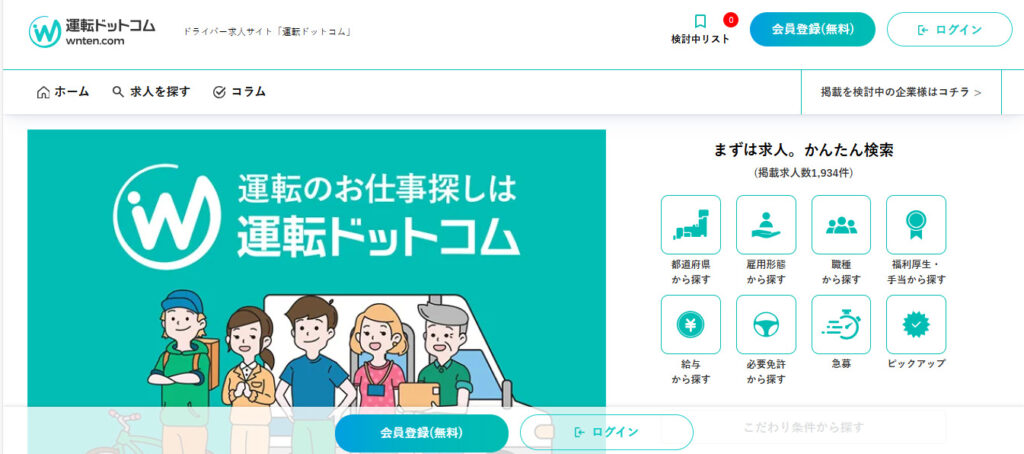The image size is (1024, 454).
Task: Open the コラム navigation item
Action: 240,92
